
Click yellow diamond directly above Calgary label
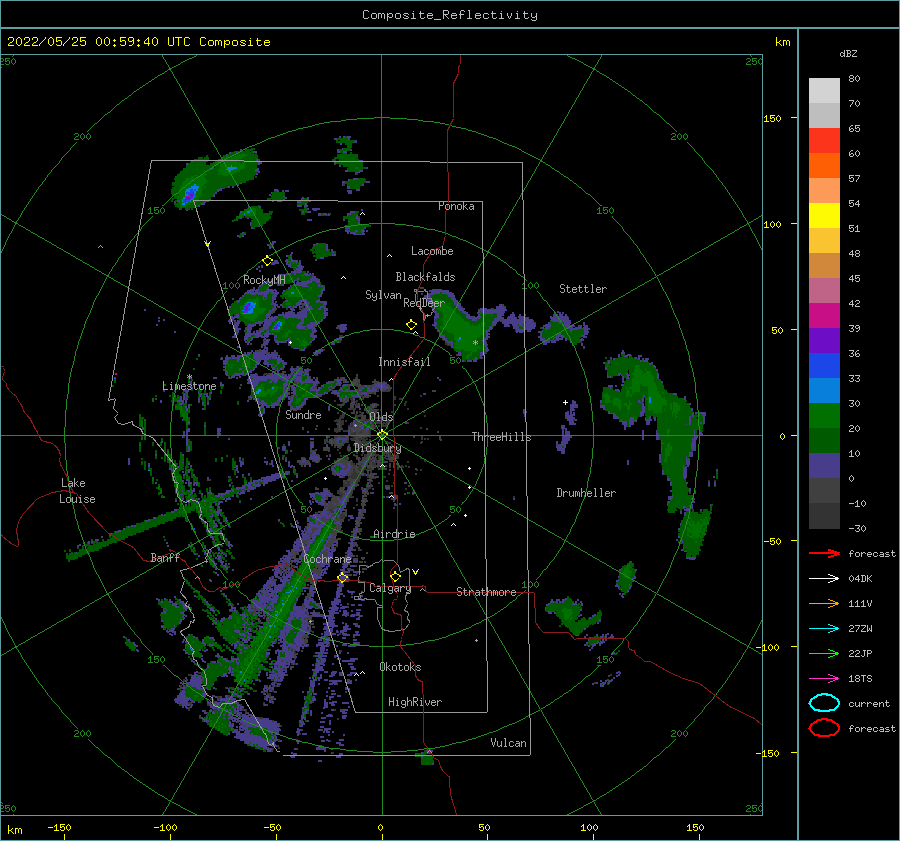tap(395, 576)
